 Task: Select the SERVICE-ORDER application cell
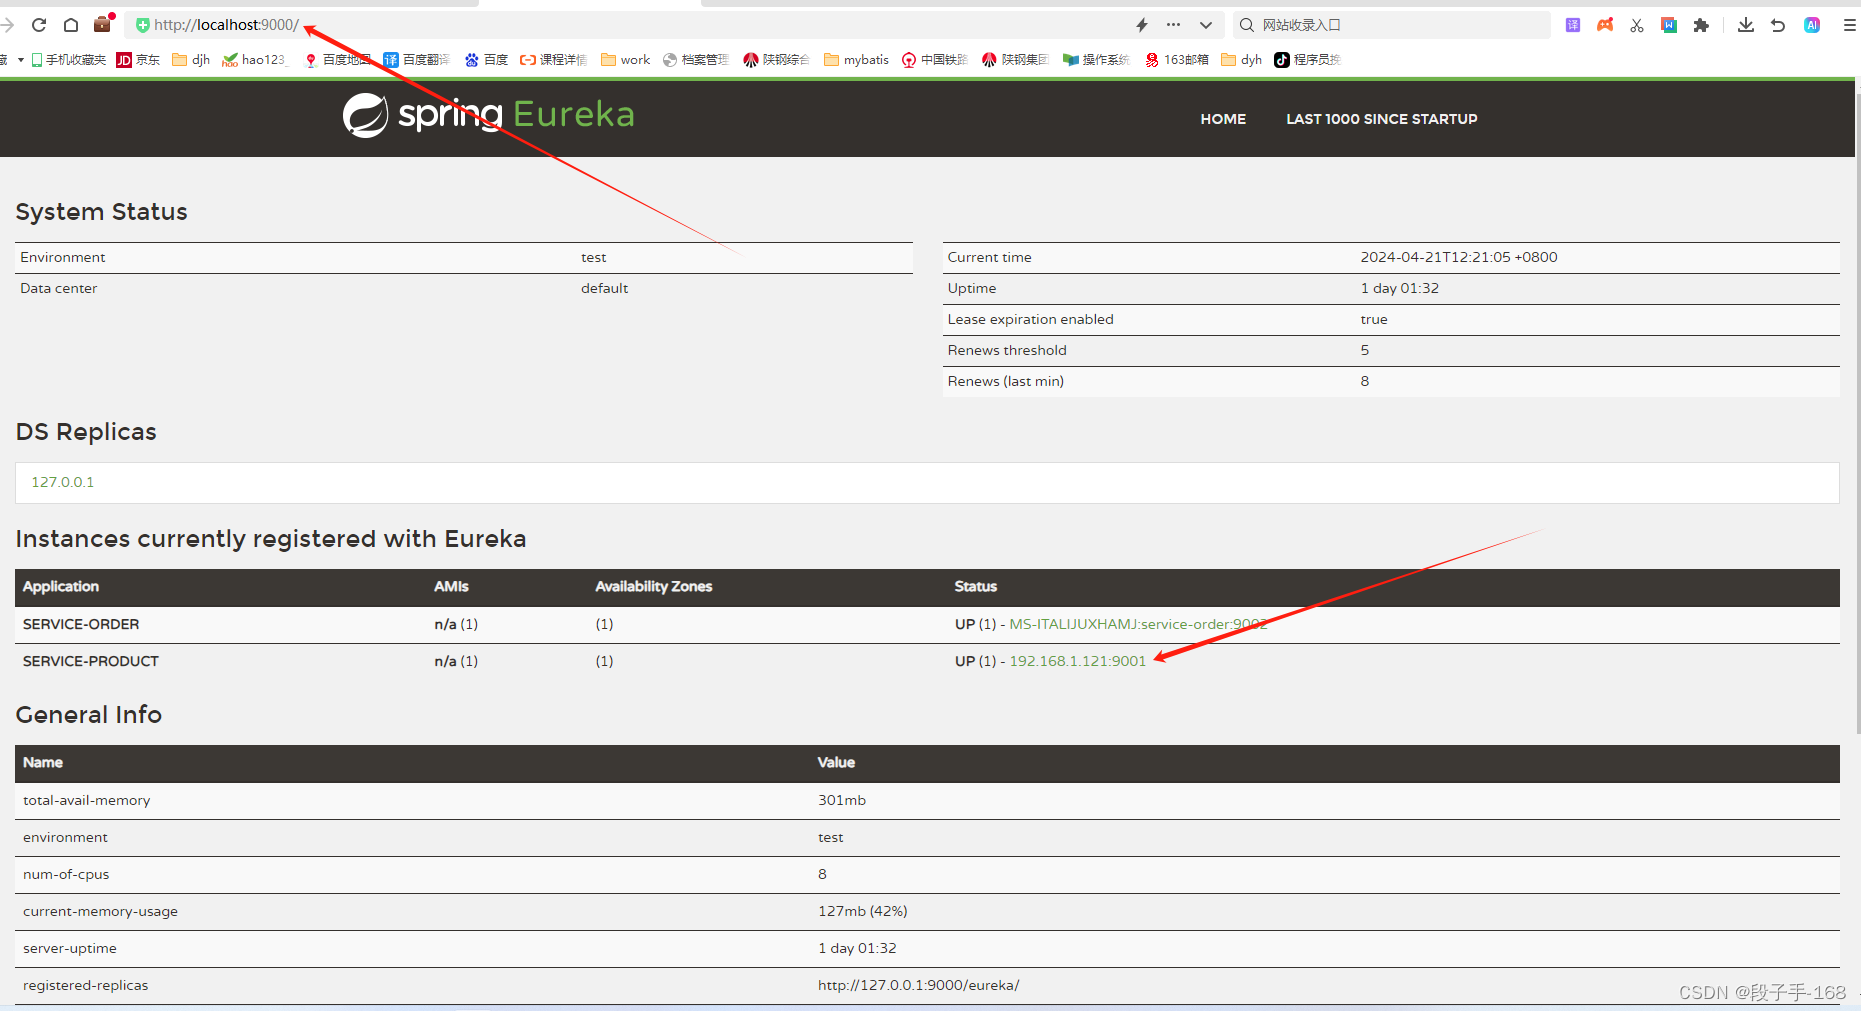coord(81,624)
